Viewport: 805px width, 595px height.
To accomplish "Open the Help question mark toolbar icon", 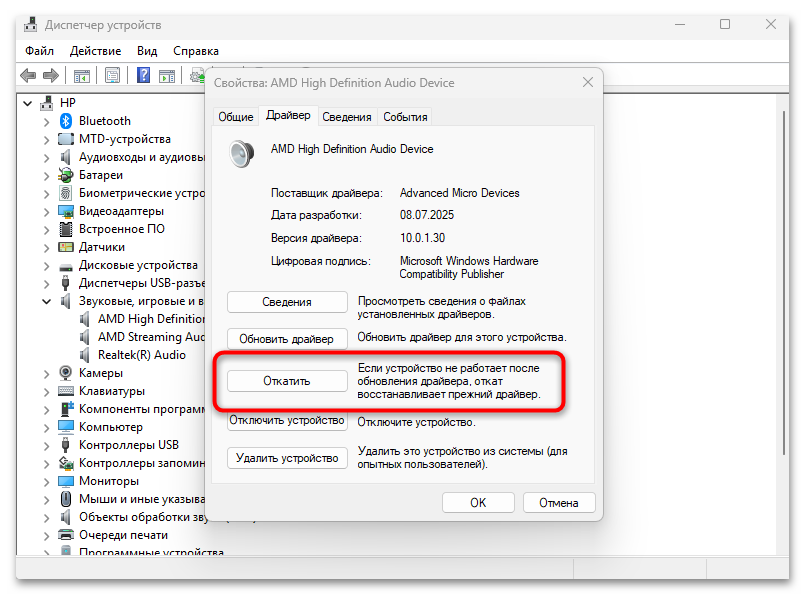I will tap(144, 75).
